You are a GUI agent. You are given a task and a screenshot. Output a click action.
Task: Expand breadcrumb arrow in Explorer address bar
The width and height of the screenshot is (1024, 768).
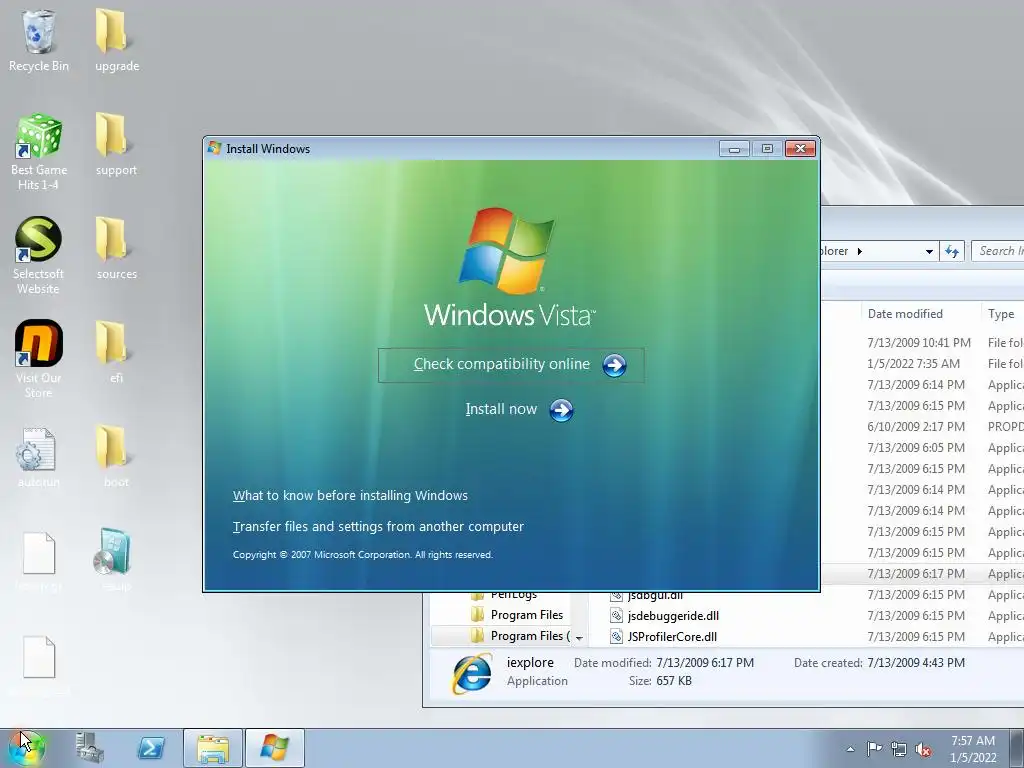[x=859, y=251]
